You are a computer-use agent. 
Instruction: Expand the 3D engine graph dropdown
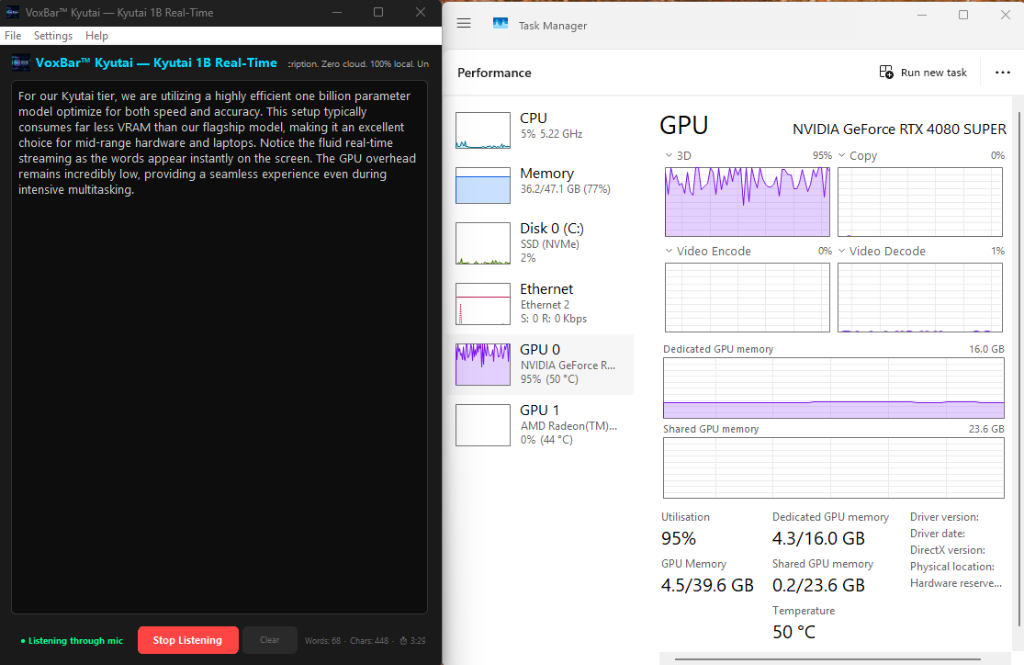click(x=669, y=156)
